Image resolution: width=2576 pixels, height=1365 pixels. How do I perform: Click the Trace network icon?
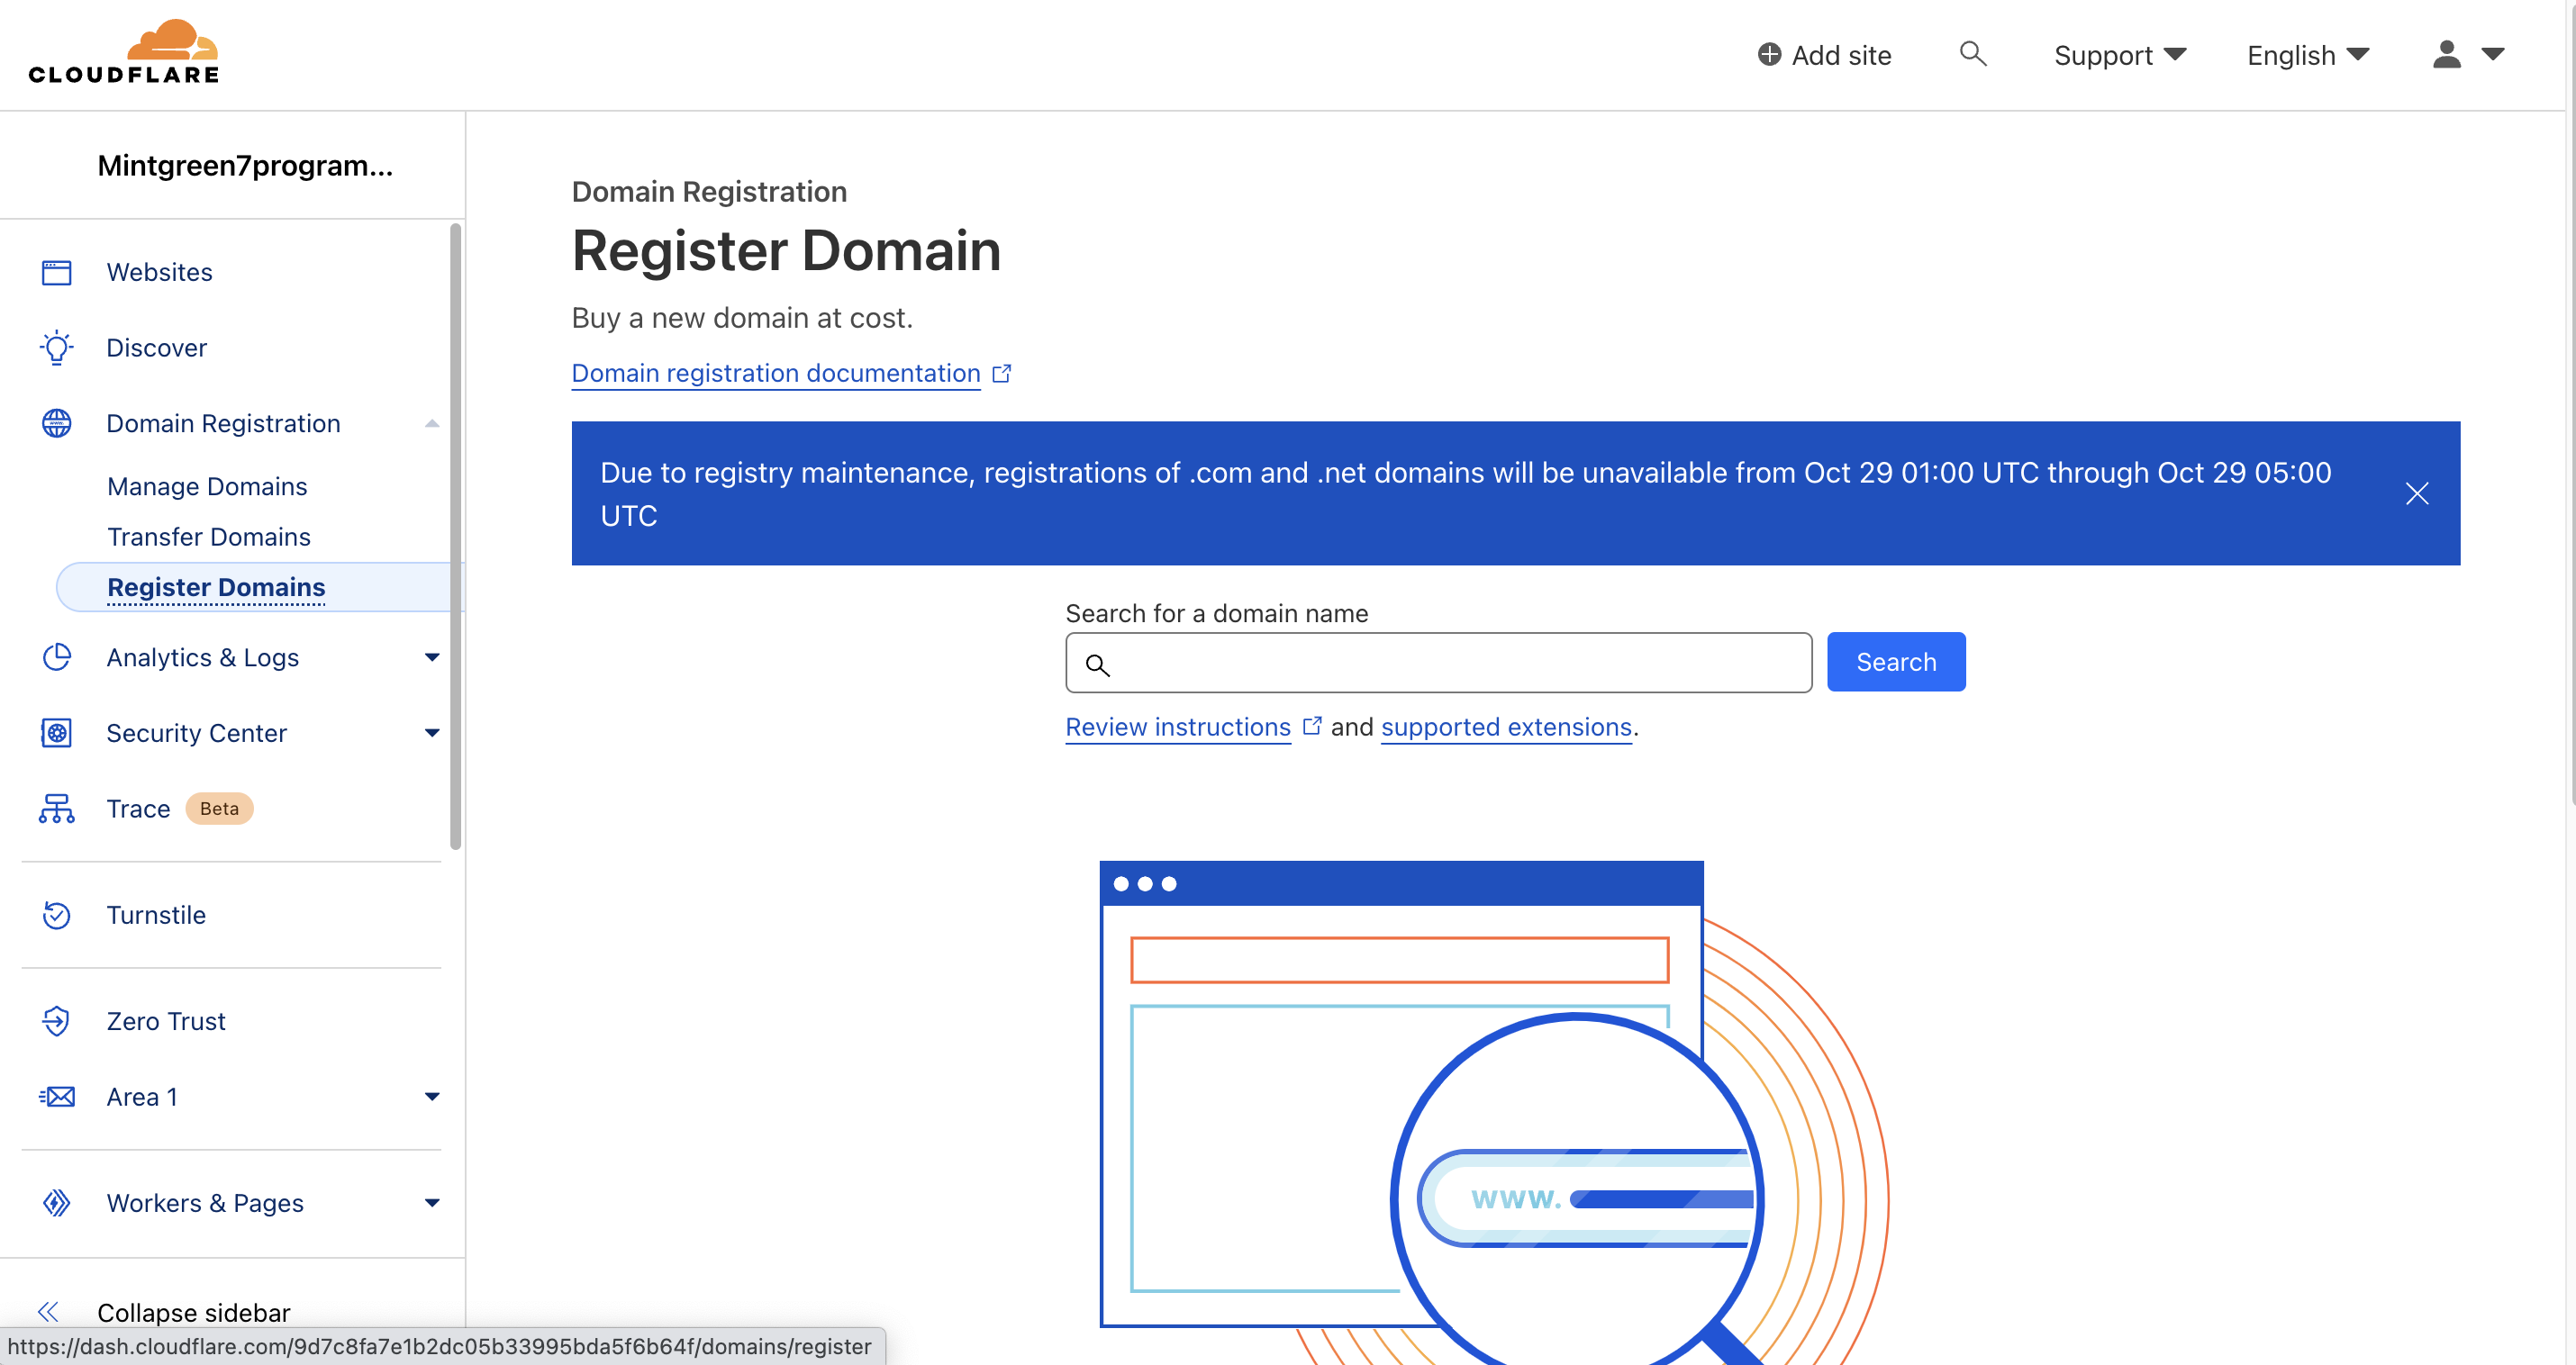tap(57, 809)
